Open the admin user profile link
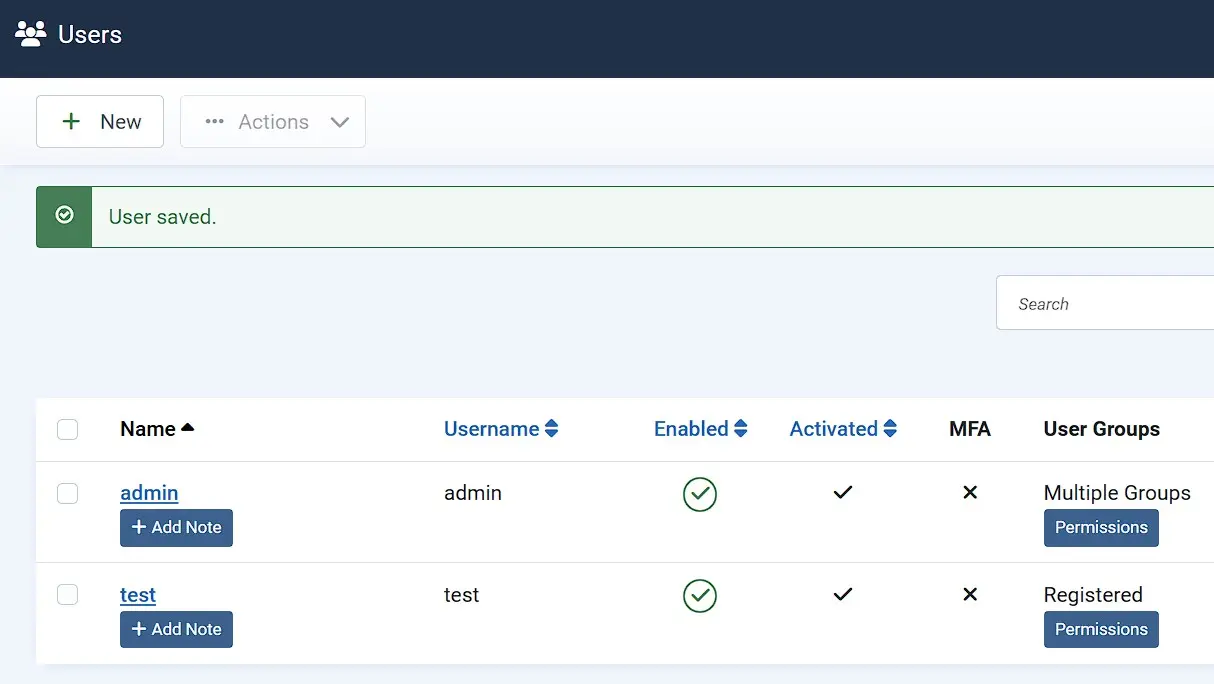The width and height of the screenshot is (1214, 684). [x=149, y=492]
